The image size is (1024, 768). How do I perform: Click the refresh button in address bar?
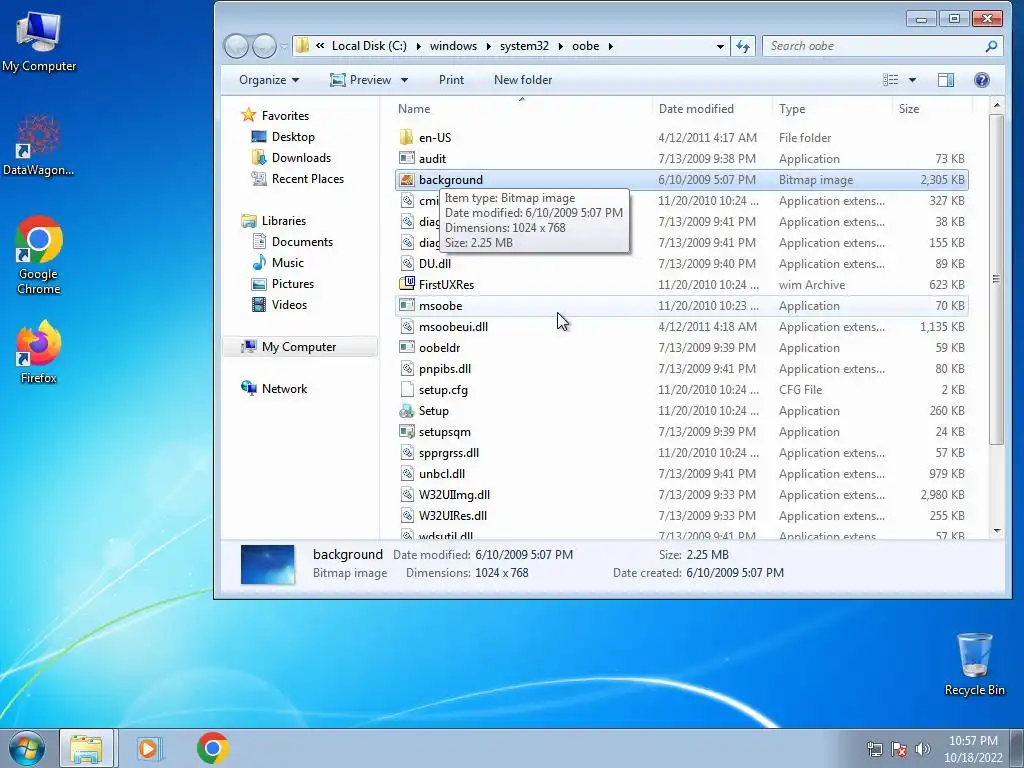pyautogui.click(x=743, y=46)
